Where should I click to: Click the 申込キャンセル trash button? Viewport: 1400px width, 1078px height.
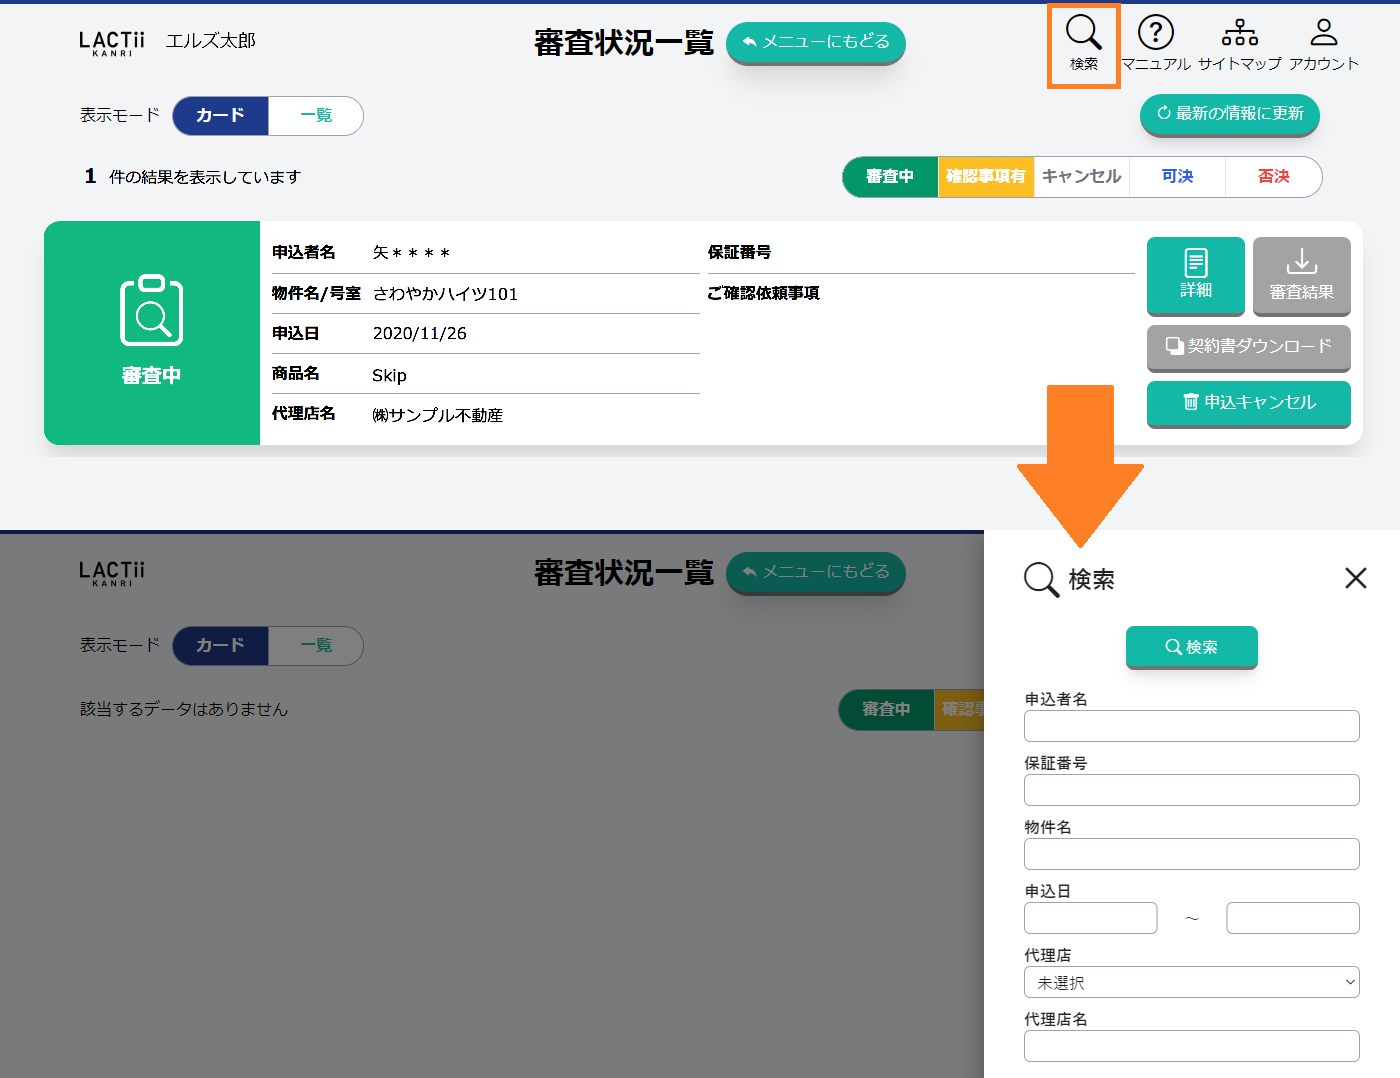tap(1248, 403)
